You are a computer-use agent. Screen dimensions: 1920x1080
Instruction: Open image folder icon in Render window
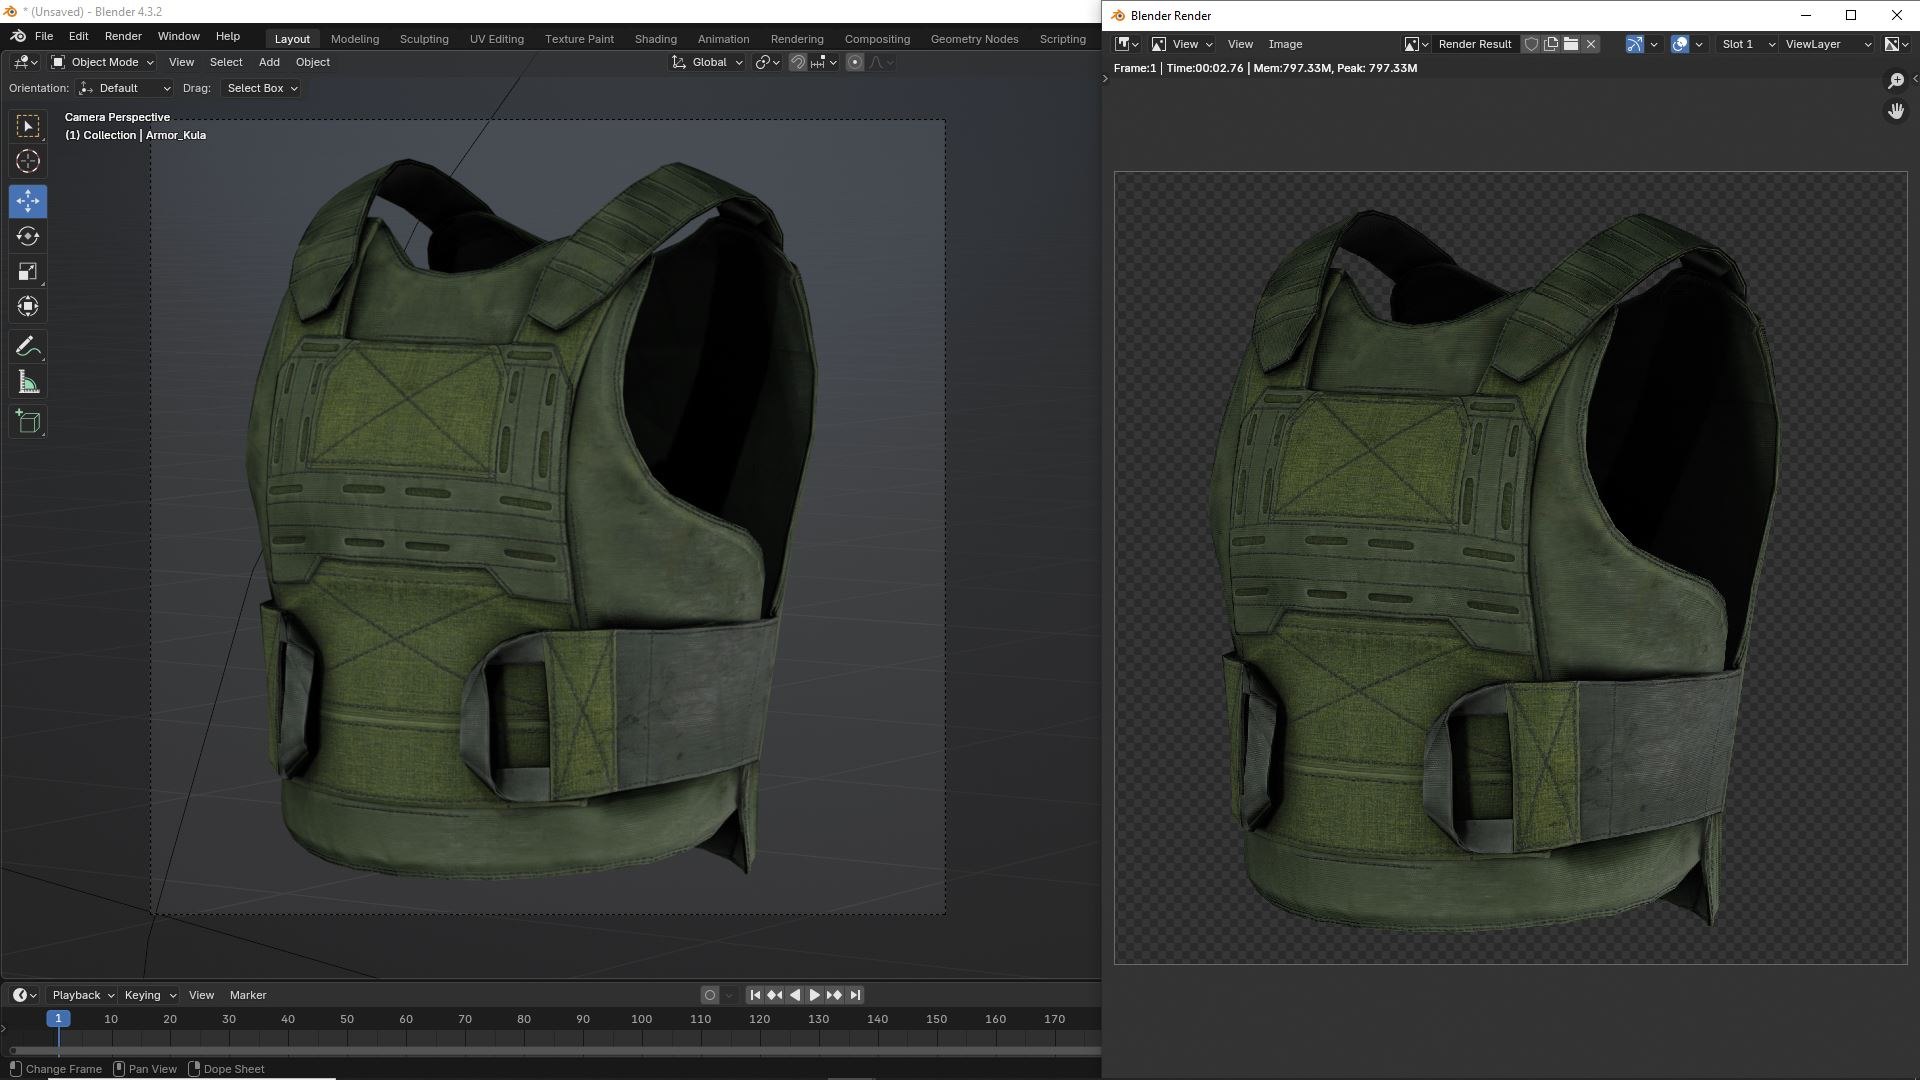[x=1571, y=44]
